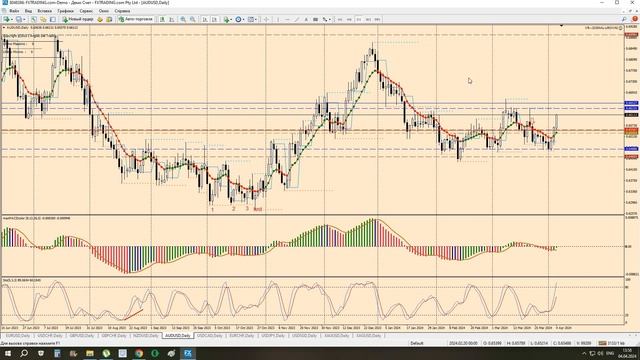The image size is (640, 360).
Task: Switch to the USDCHF,Daily chart tab
Action: [x=50, y=336]
